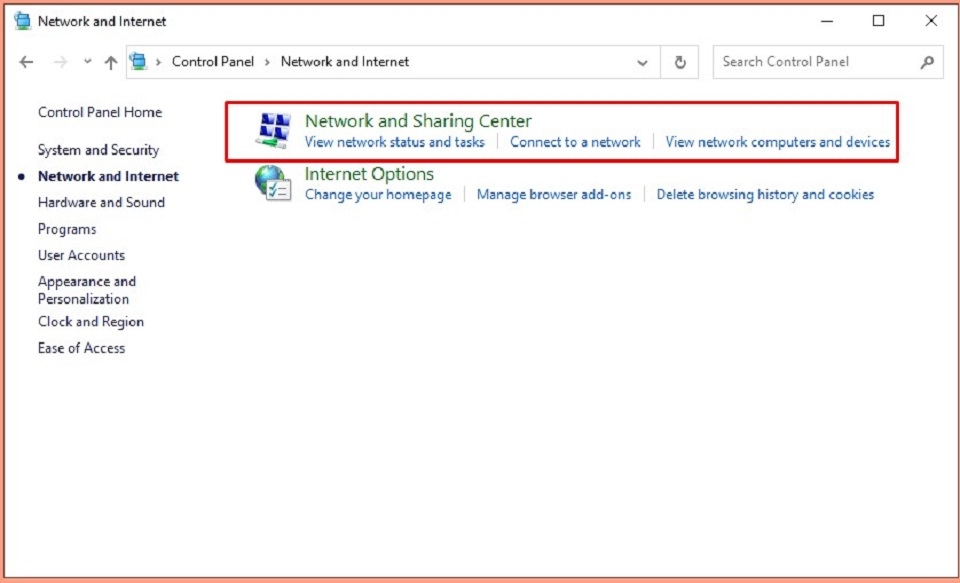Minimize the Network and Internet window
Image resolution: width=960 pixels, height=583 pixels.
(827, 21)
